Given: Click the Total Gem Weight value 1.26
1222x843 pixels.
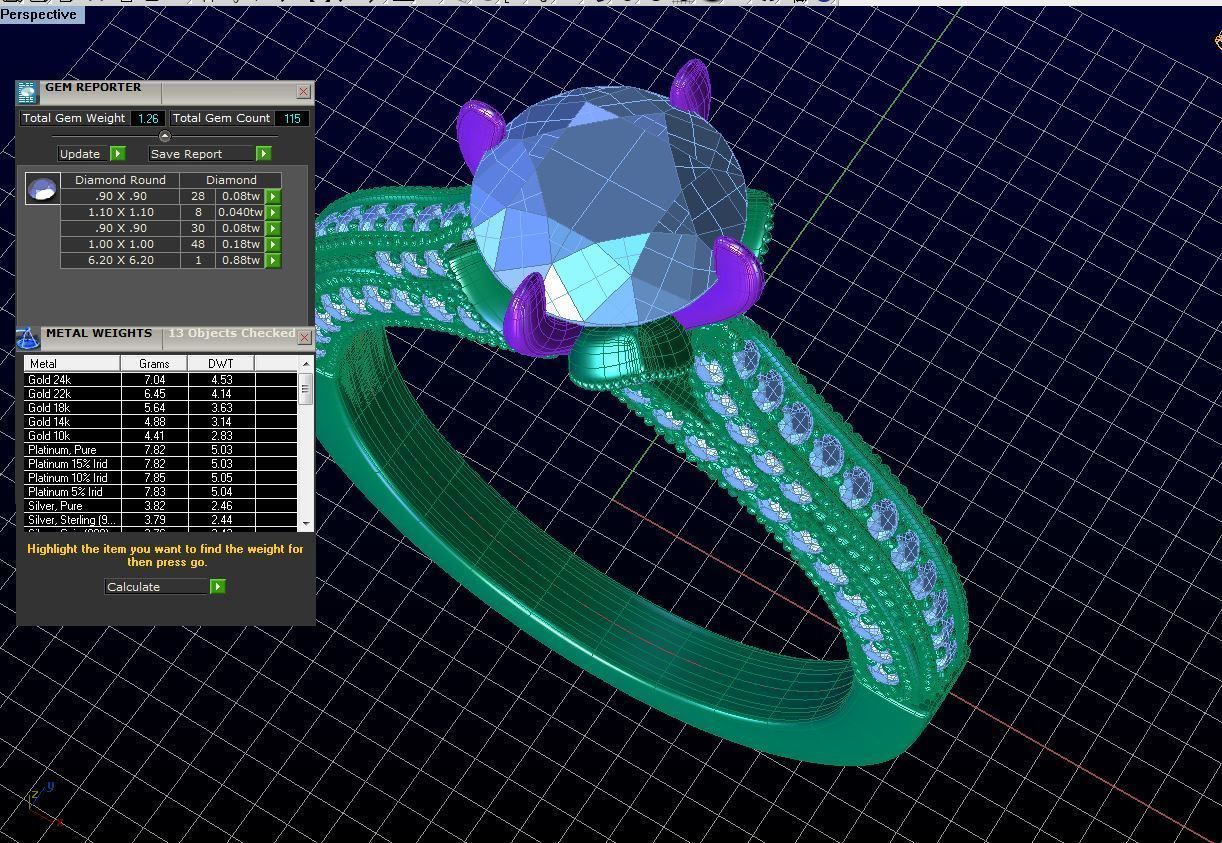Looking at the screenshot, I should point(148,118).
